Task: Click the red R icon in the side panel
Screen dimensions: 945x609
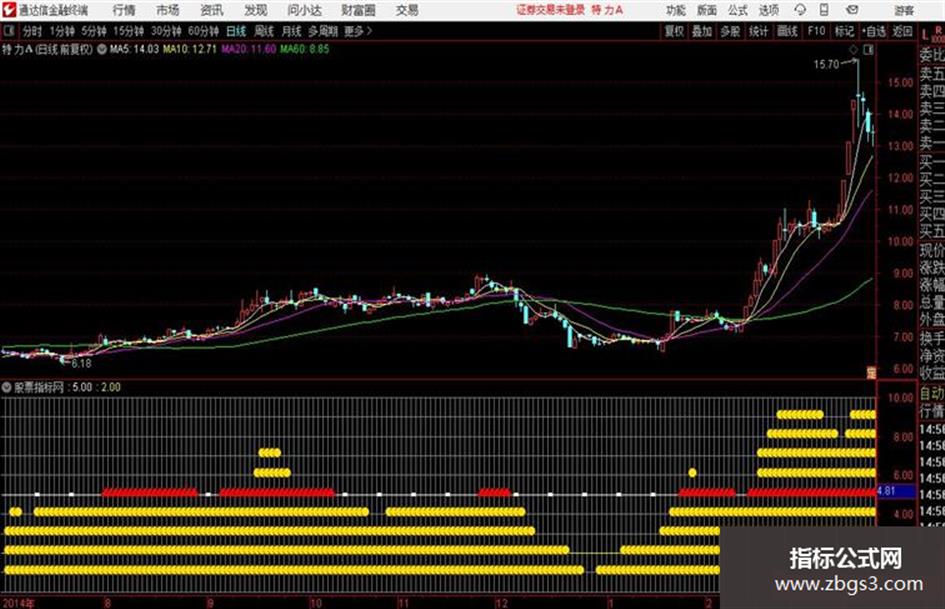Action: 938,30
